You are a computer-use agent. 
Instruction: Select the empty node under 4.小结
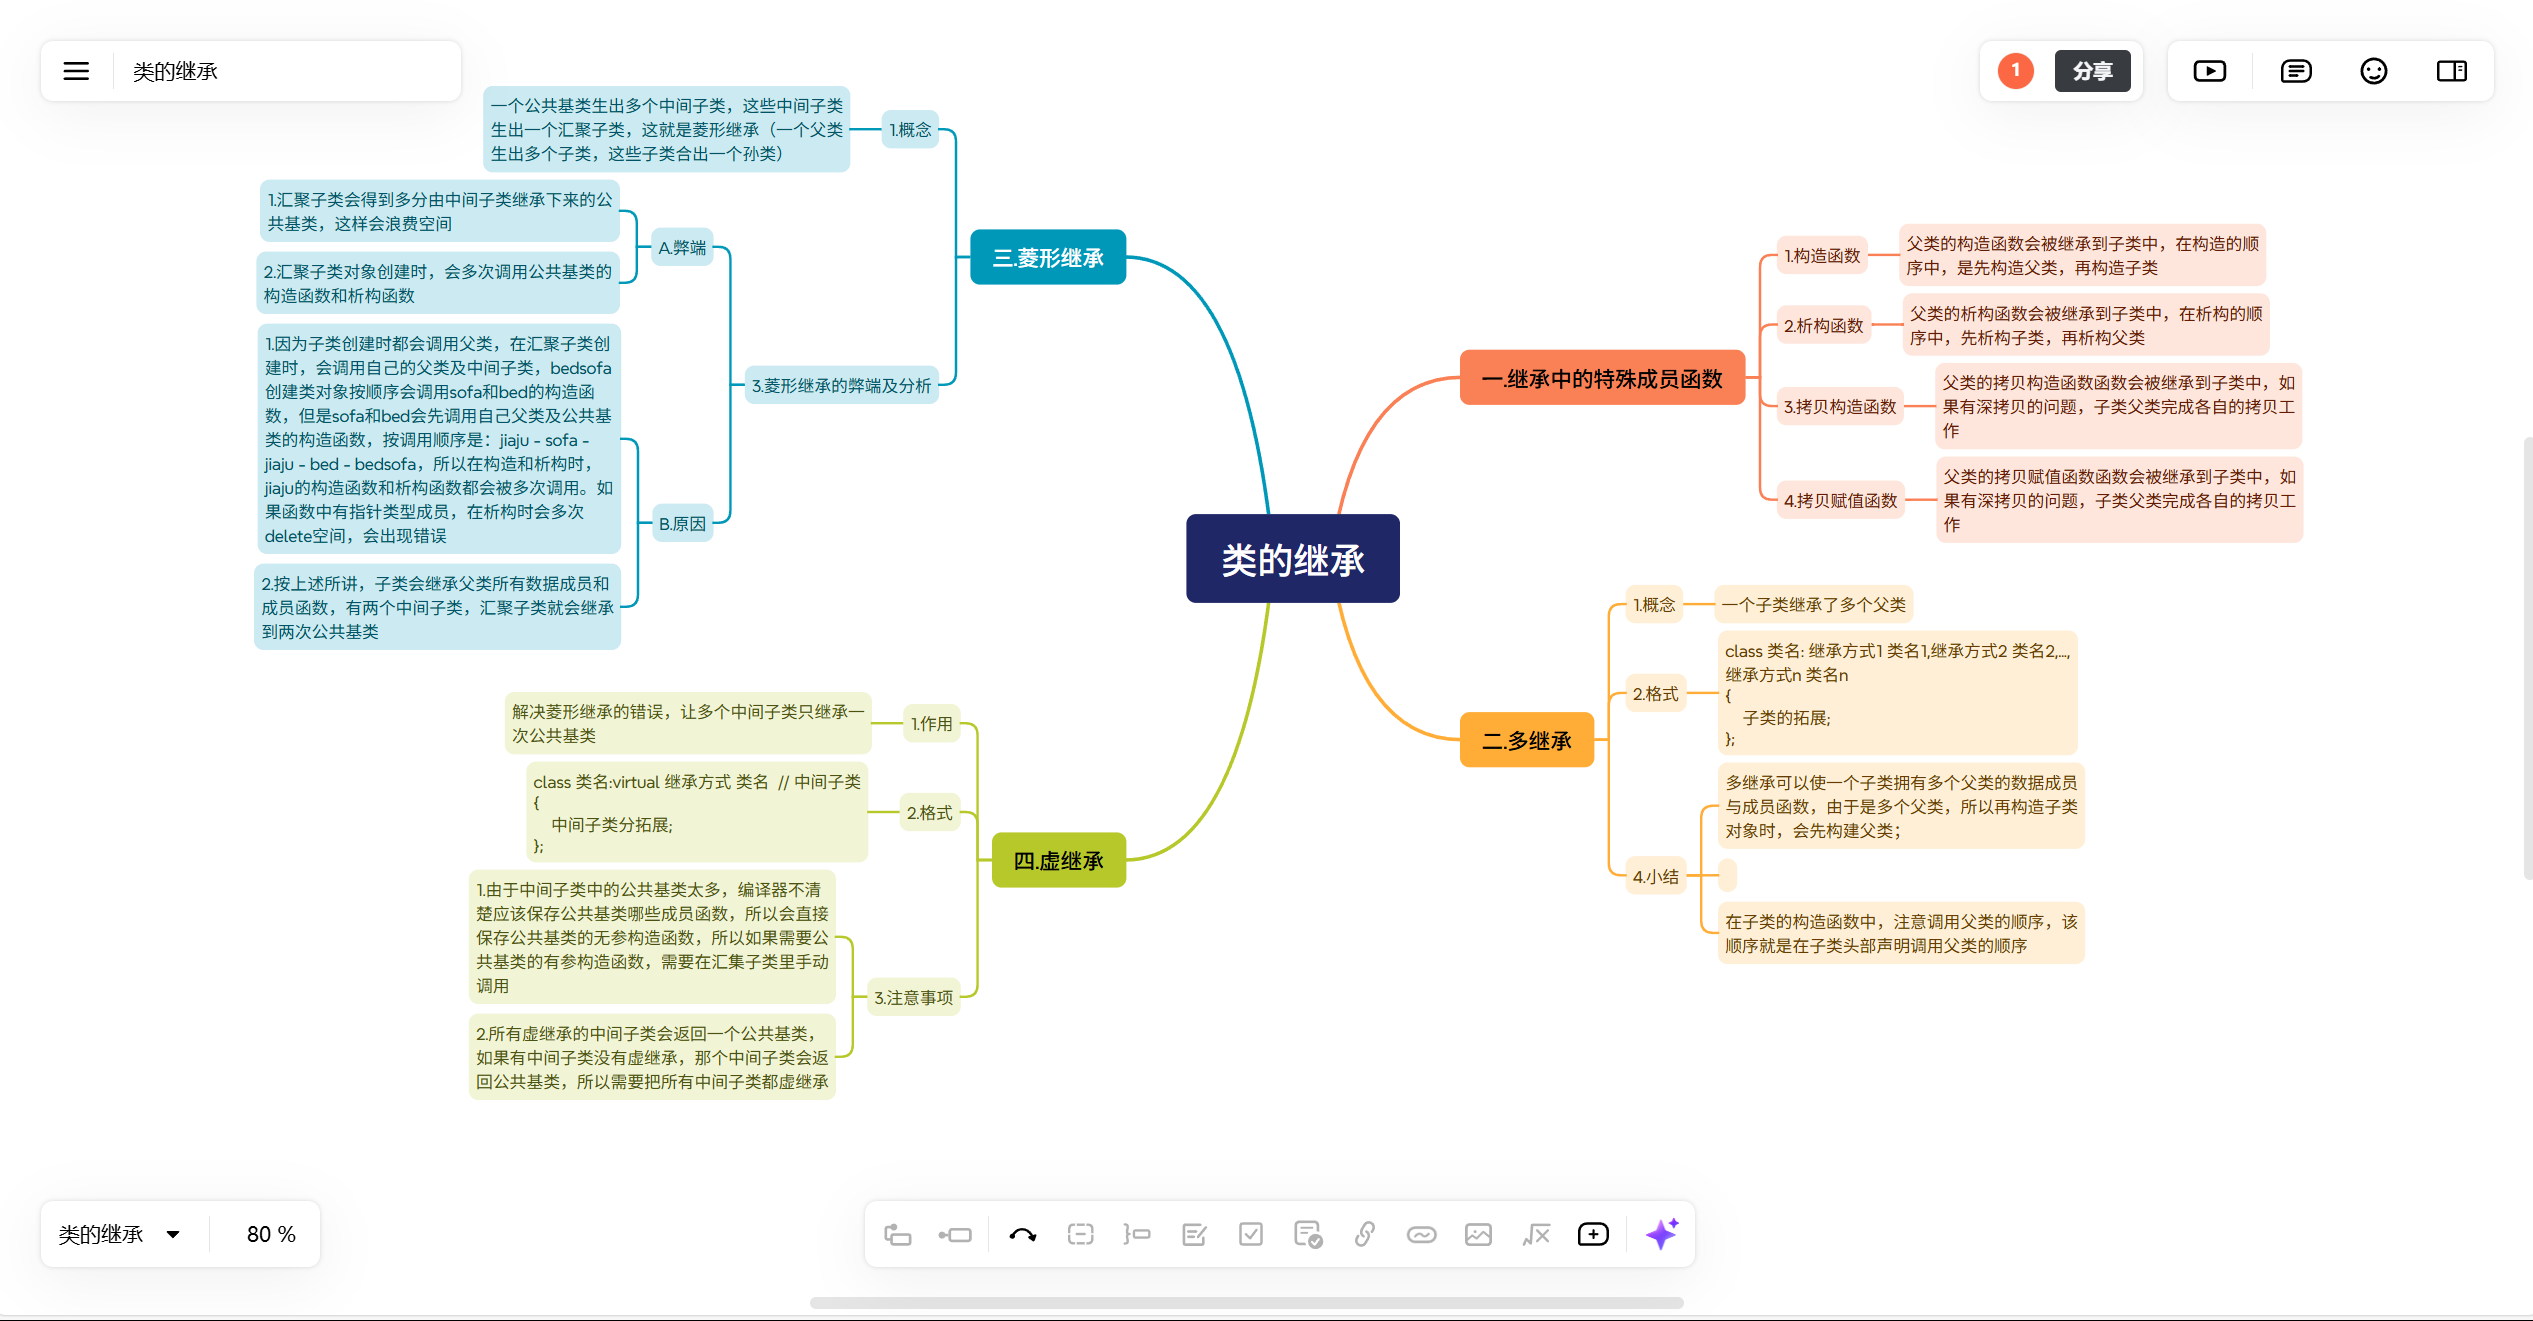tap(1727, 876)
